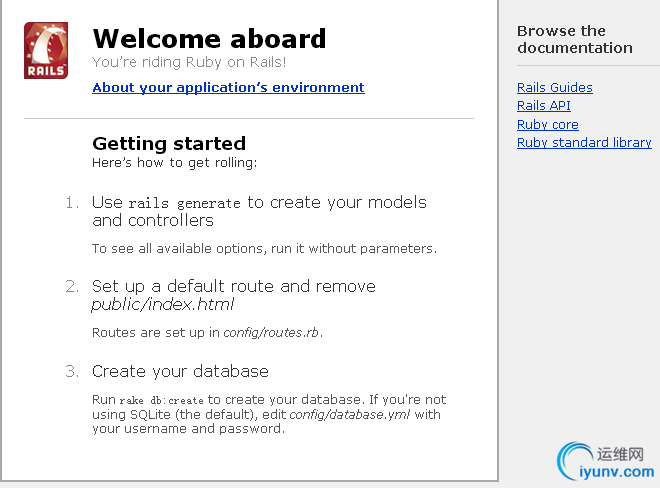Open the Ruby core link

coord(547,125)
